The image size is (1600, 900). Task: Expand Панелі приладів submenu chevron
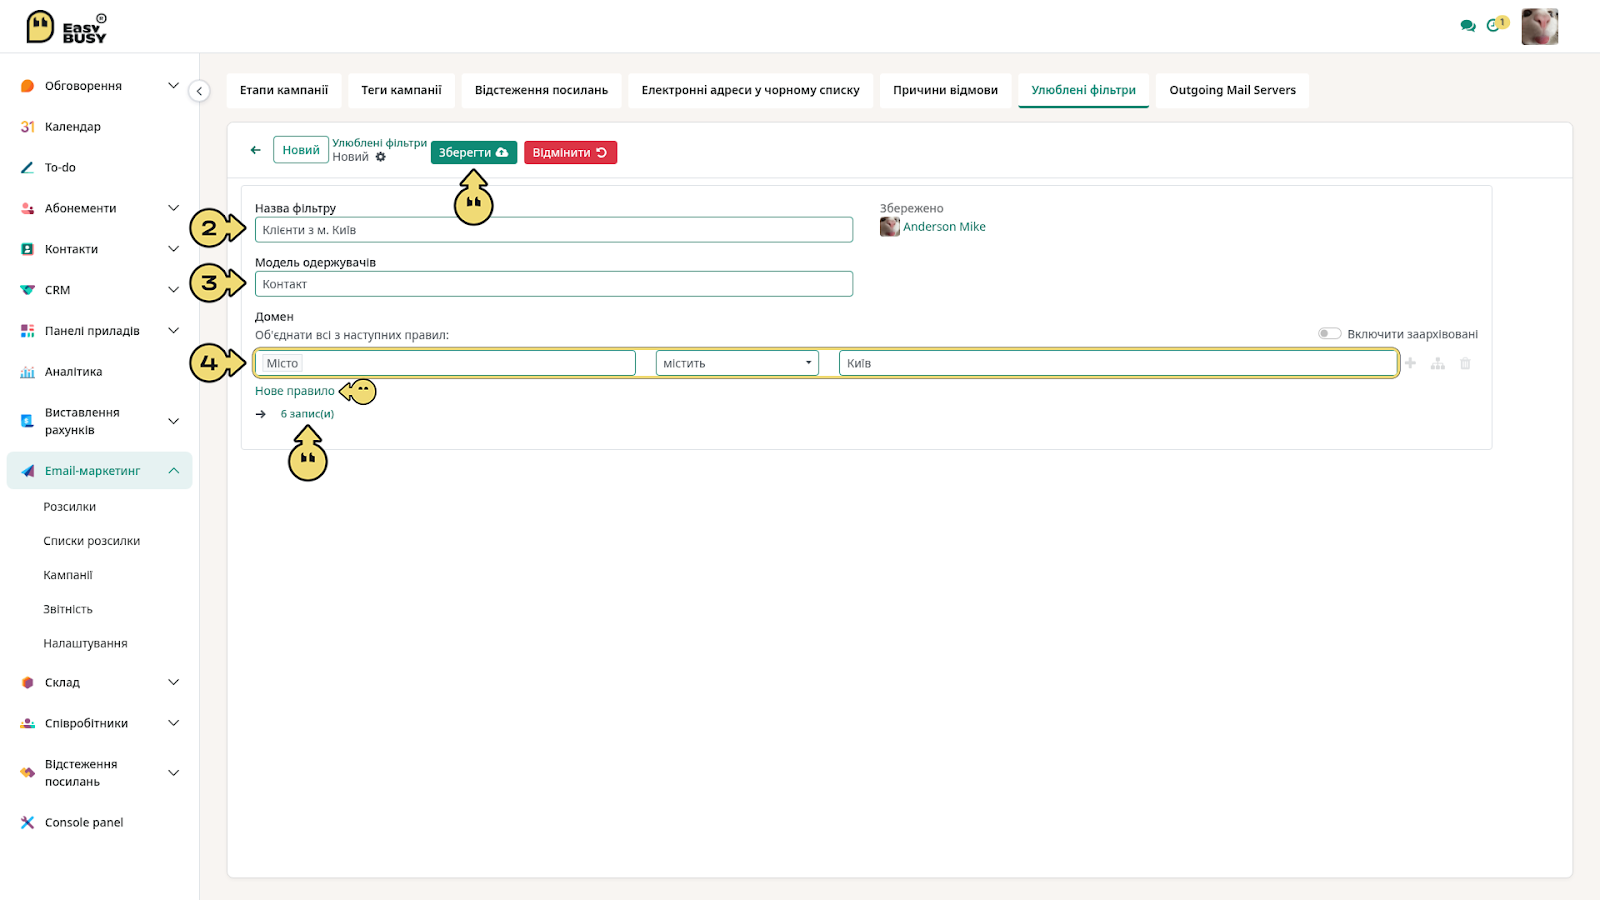coord(173,331)
